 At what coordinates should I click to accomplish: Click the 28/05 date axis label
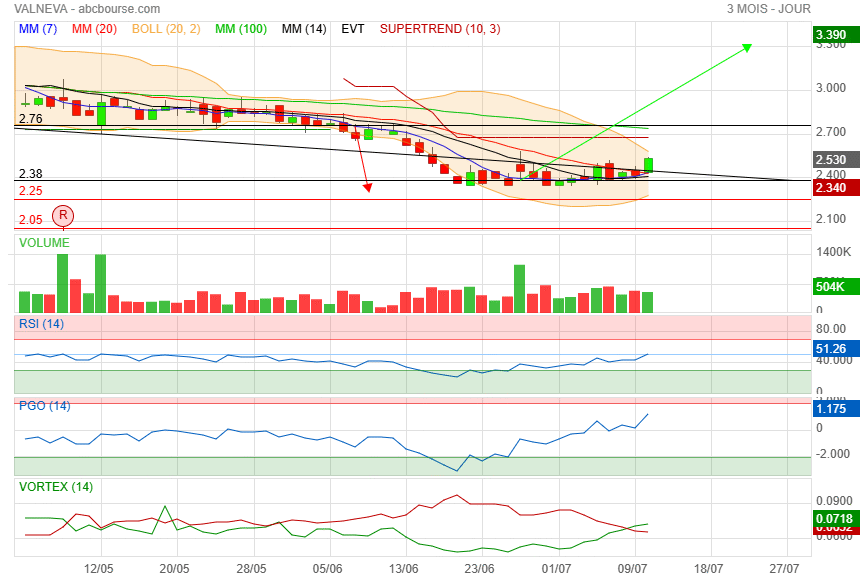pyautogui.click(x=251, y=569)
